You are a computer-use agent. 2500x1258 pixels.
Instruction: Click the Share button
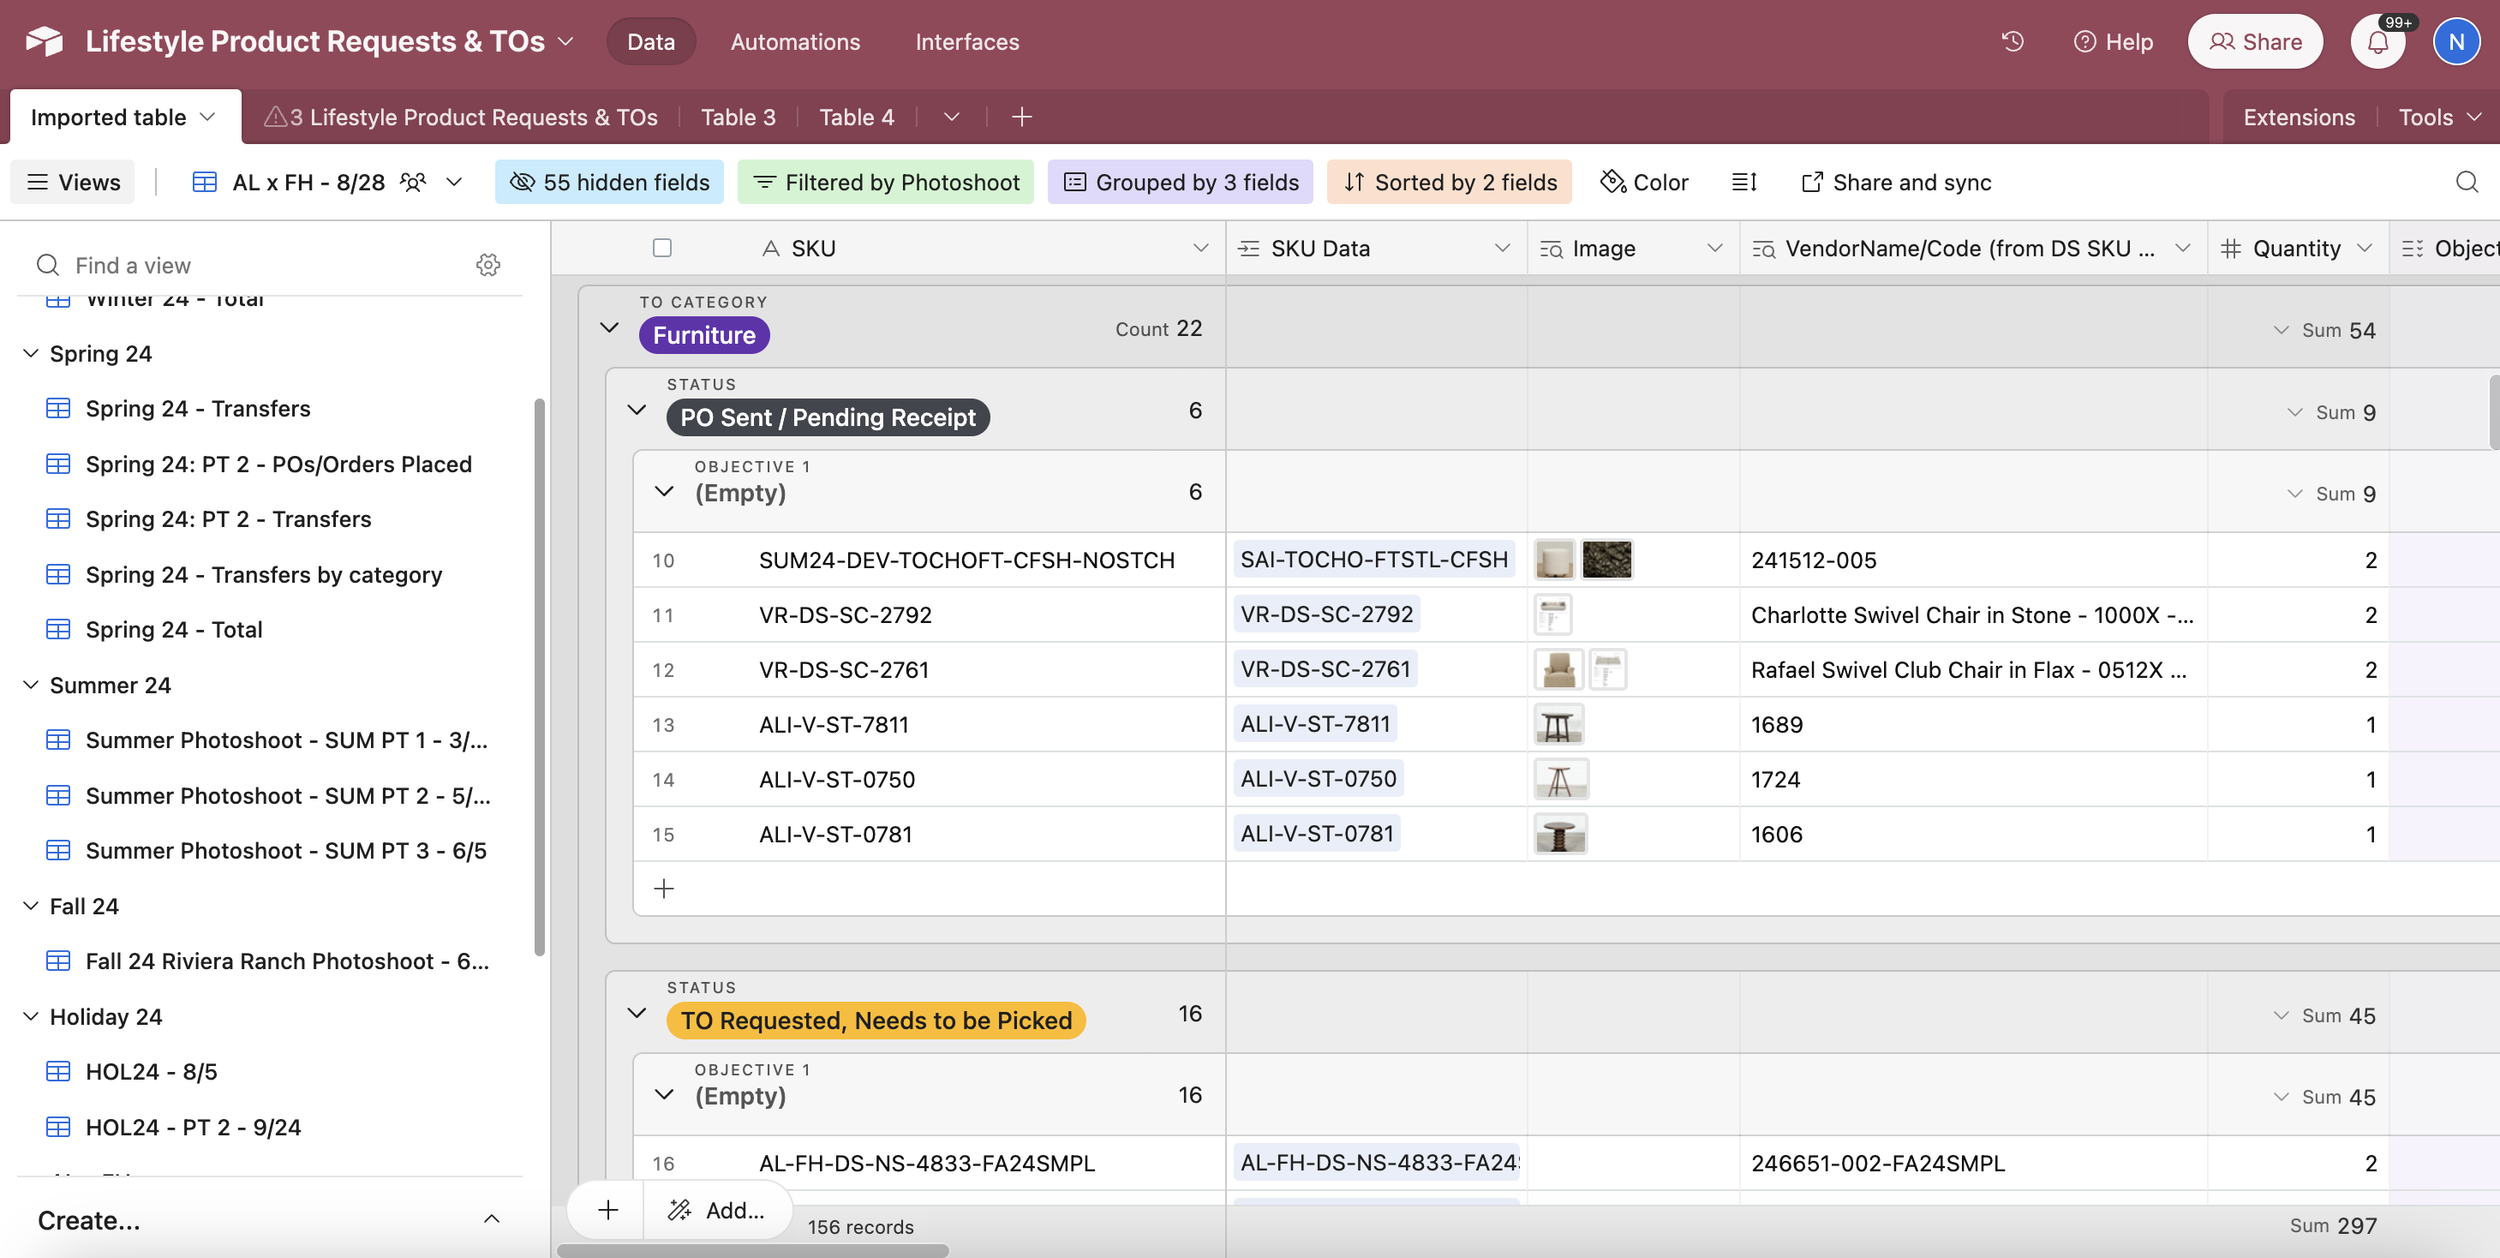[x=2254, y=42]
